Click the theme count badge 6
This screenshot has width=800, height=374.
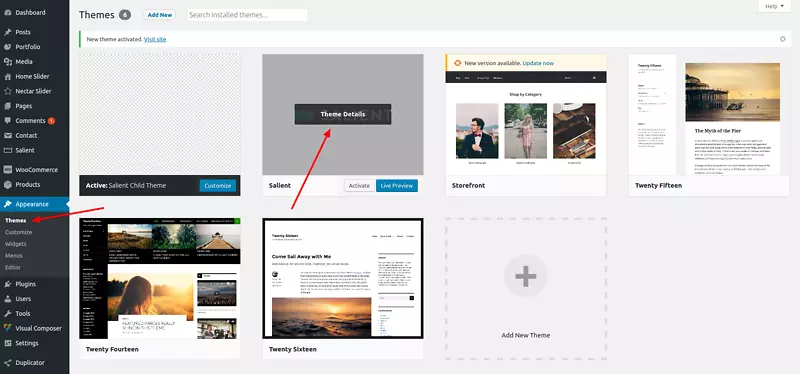125,15
